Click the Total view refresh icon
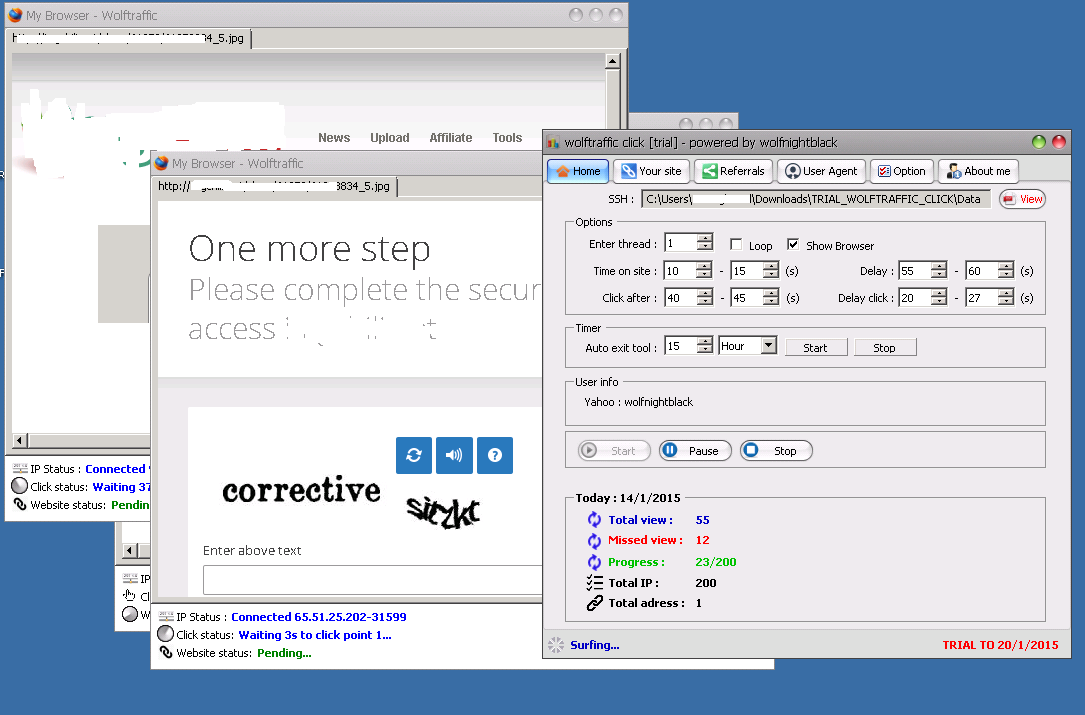This screenshot has width=1085, height=715. coord(594,520)
